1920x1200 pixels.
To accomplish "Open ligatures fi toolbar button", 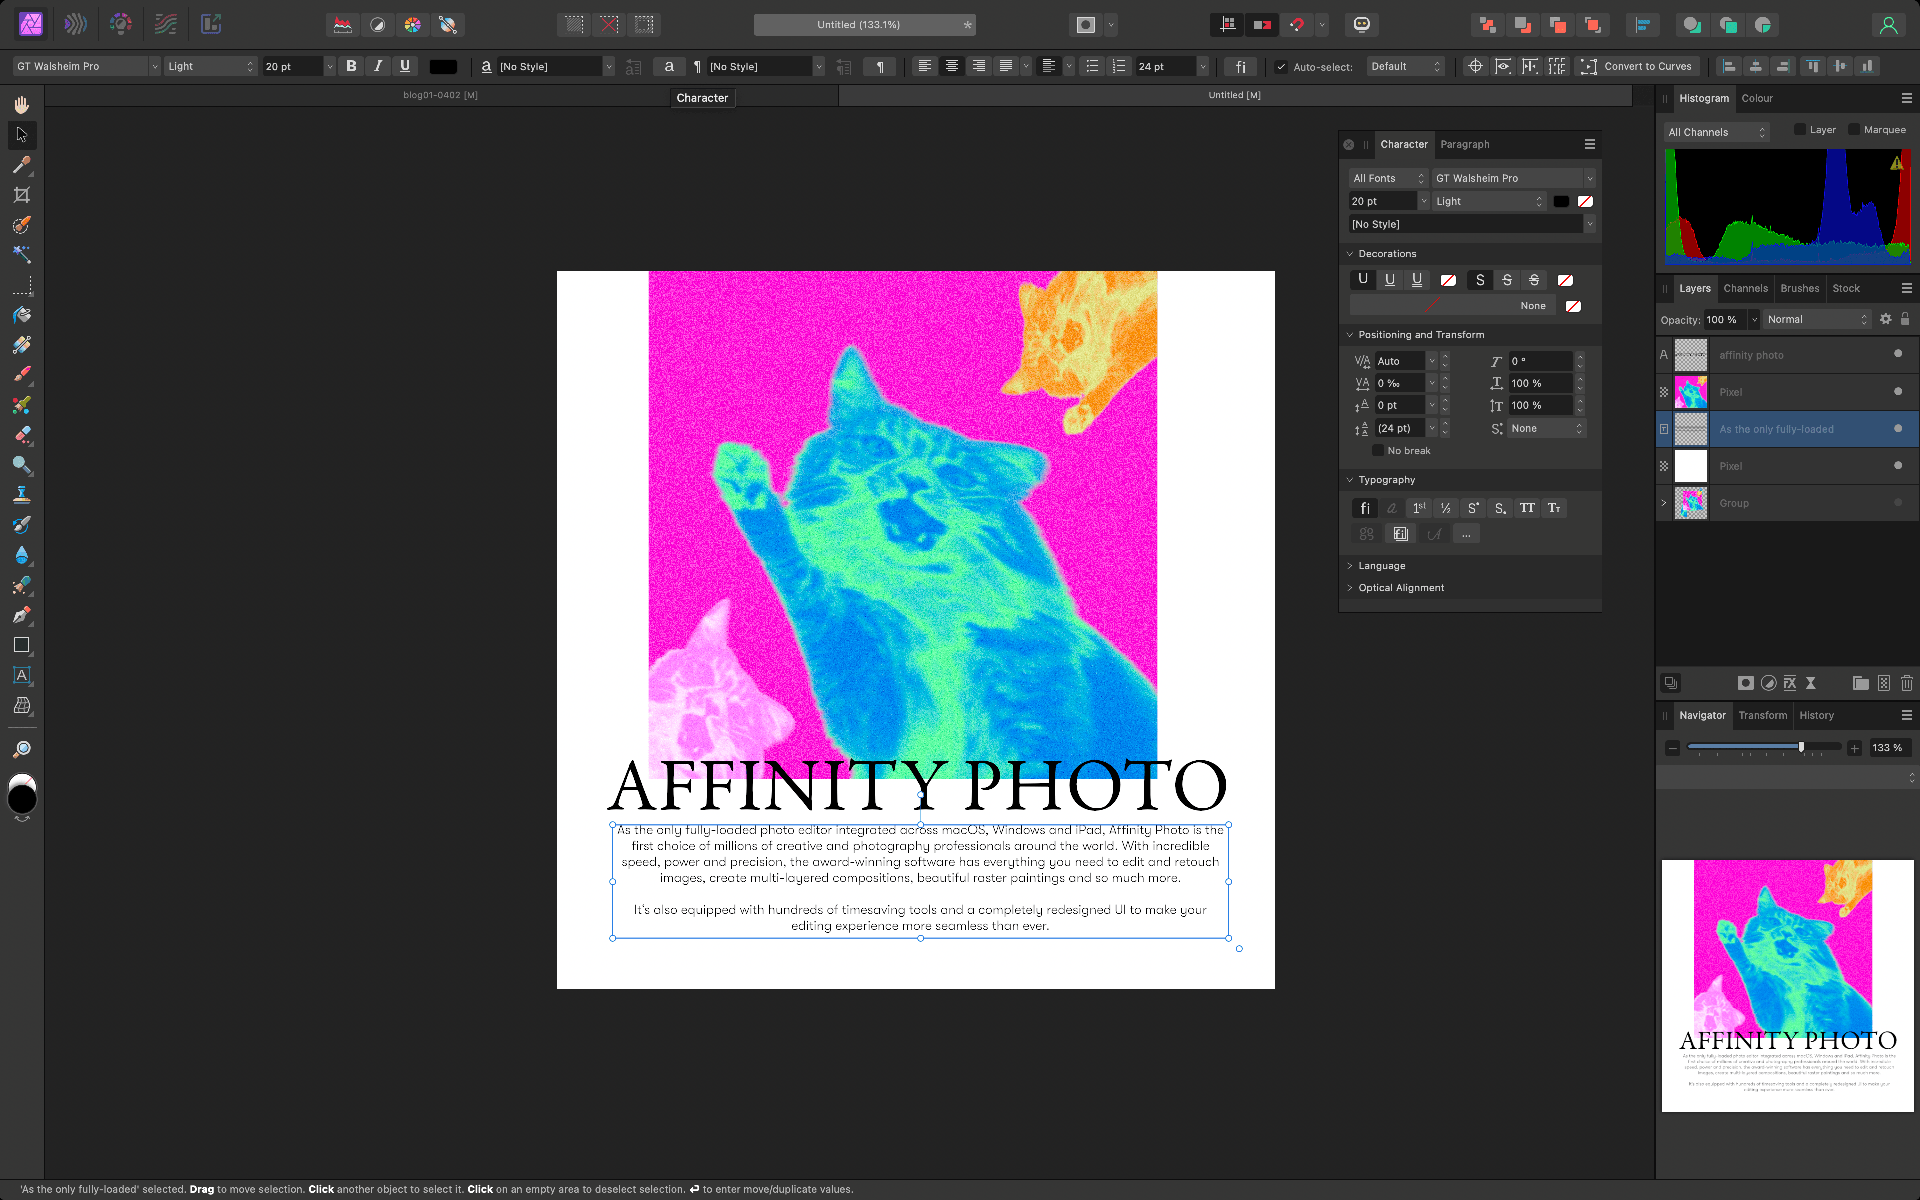I will [x=1240, y=66].
